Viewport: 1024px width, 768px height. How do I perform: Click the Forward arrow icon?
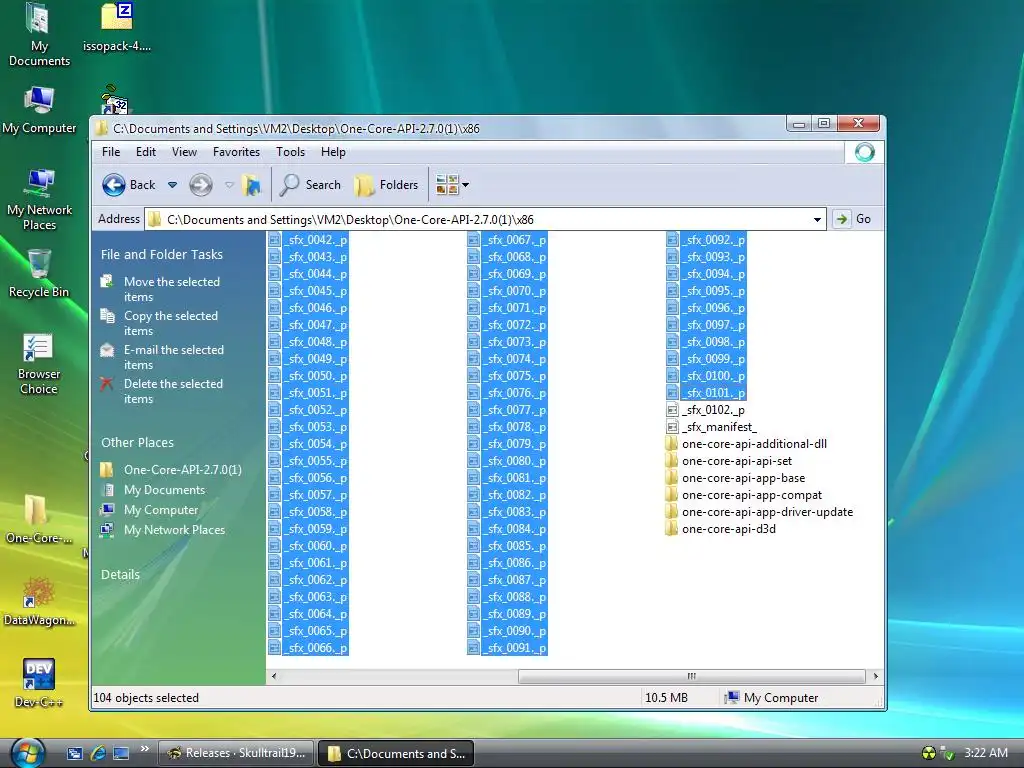pos(200,185)
